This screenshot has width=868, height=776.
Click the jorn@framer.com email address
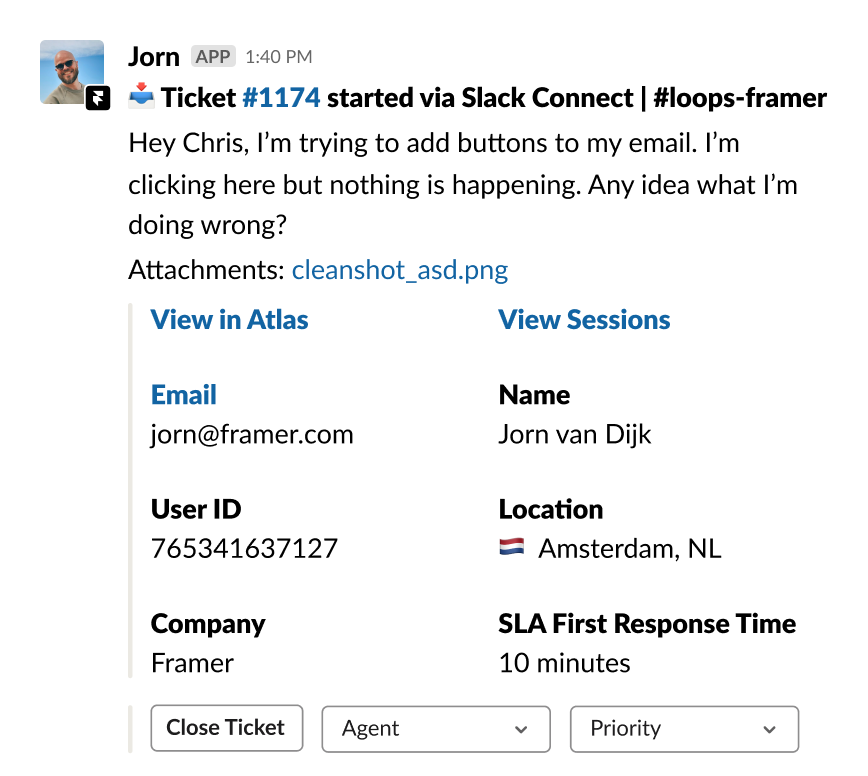coord(252,435)
